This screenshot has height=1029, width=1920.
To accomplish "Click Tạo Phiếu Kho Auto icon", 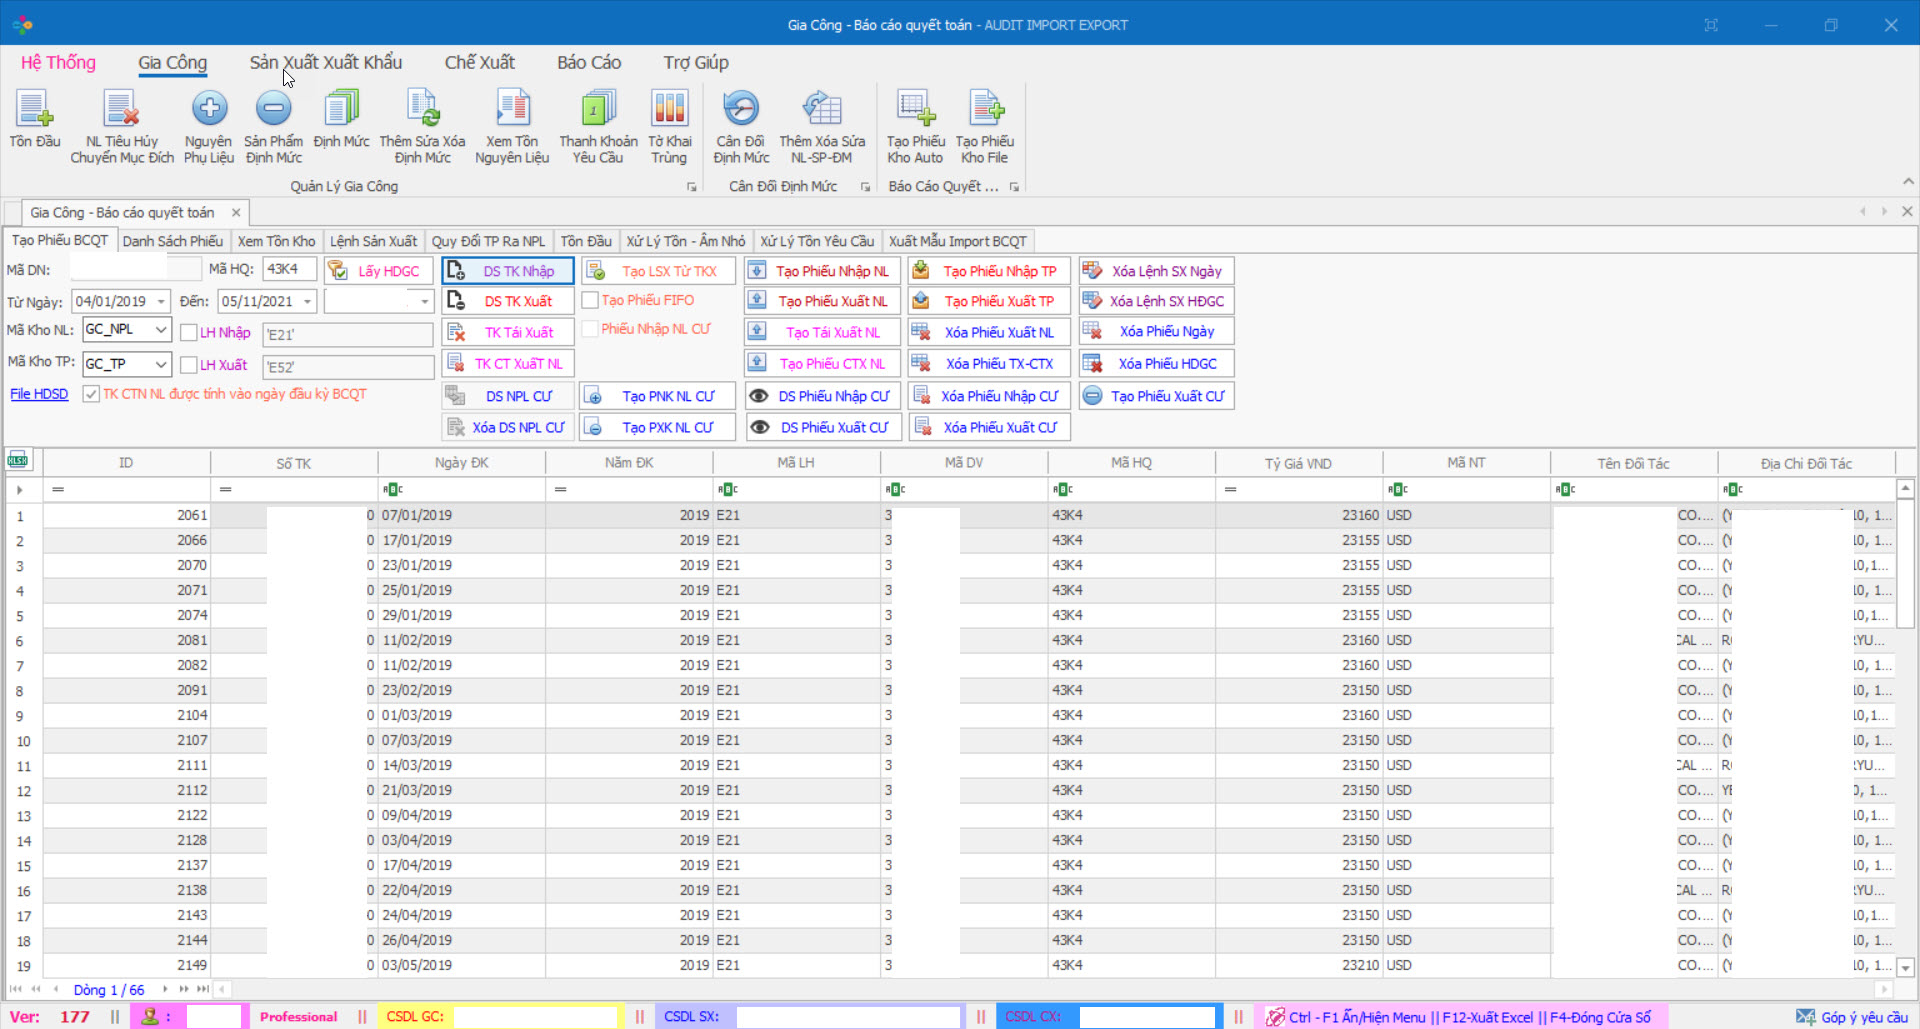I will [x=914, y=108].
